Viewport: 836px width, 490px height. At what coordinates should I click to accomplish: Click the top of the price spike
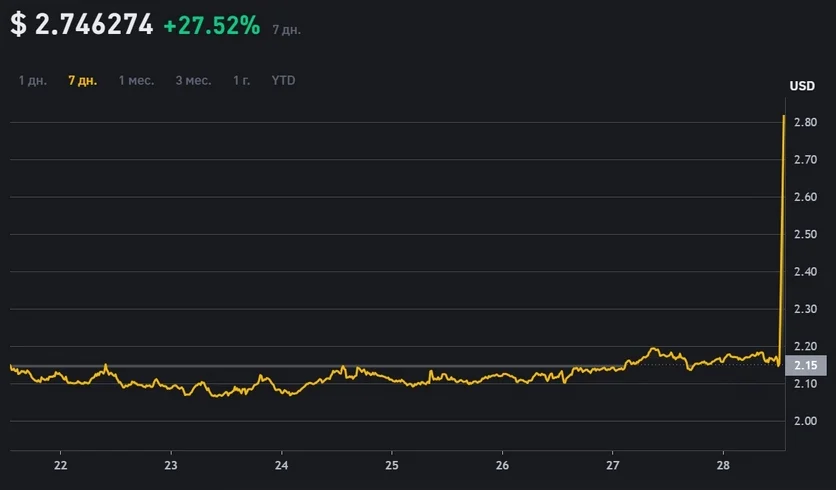tap(782, 118)
